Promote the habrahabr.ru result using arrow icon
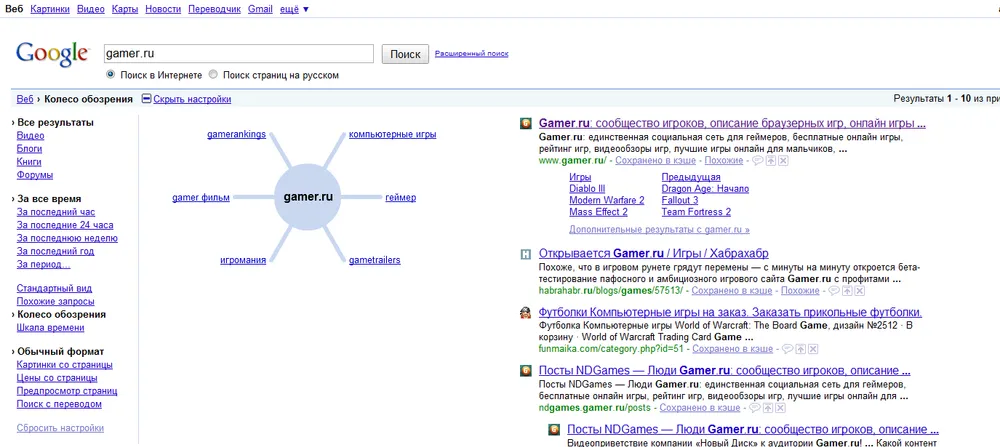This screenshot has width=1000, height=447. (848, 291)
